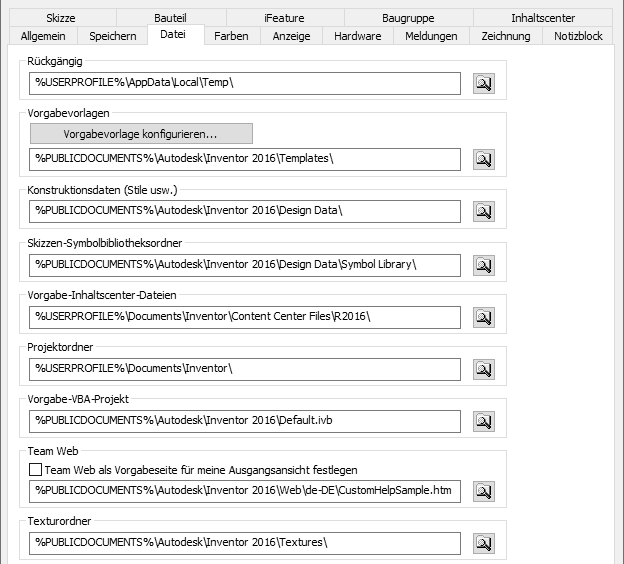This screenshot has width=624, height=564.
Task: Browse for the Texturordner folder
Action: point(483,543)
